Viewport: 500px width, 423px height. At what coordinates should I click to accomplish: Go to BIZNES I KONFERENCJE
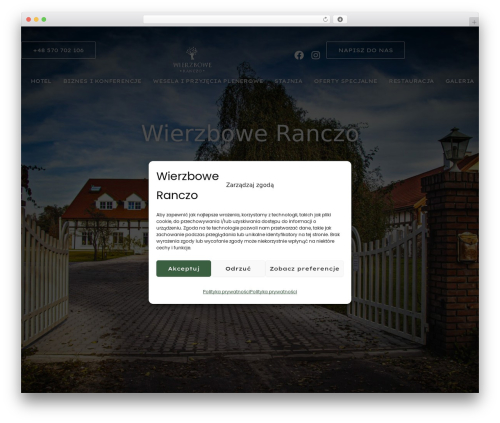pos(102,81)
